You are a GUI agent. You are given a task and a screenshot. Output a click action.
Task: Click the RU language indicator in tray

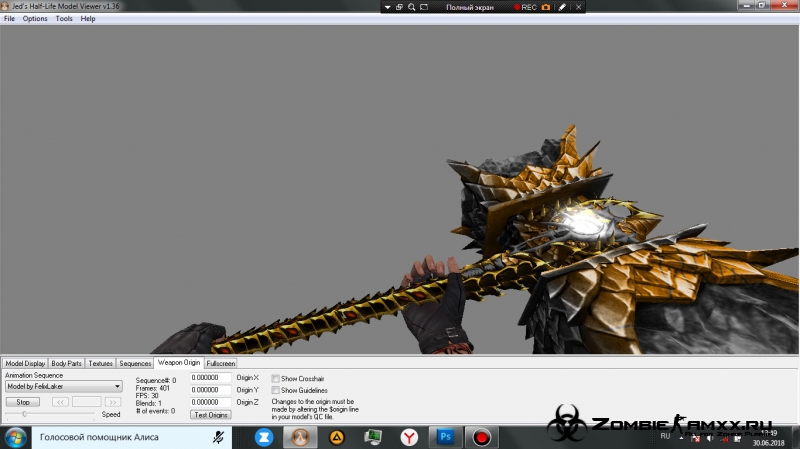coord(665,436)
